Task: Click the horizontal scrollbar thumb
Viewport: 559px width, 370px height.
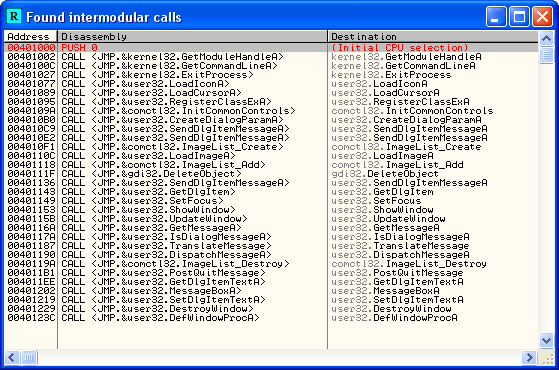Action: click(x=29, y=357)
